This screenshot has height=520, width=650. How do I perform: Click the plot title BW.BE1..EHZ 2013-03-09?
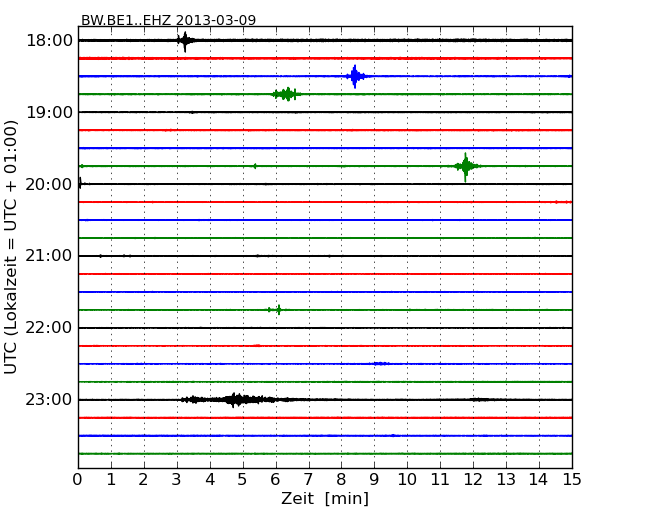(168, 20)
